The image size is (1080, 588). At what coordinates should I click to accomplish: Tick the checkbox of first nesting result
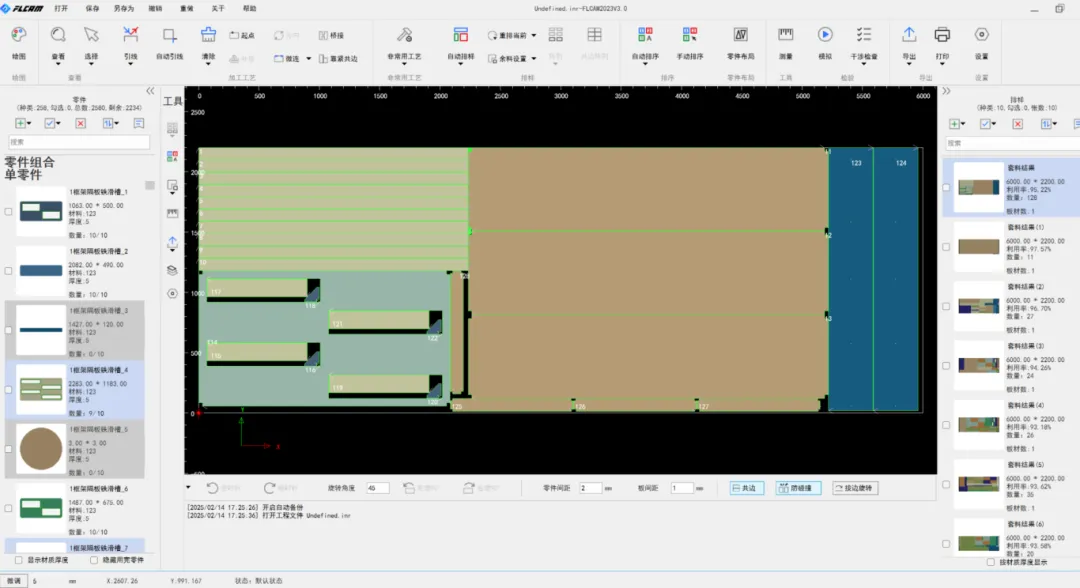[x=946, y=187]
